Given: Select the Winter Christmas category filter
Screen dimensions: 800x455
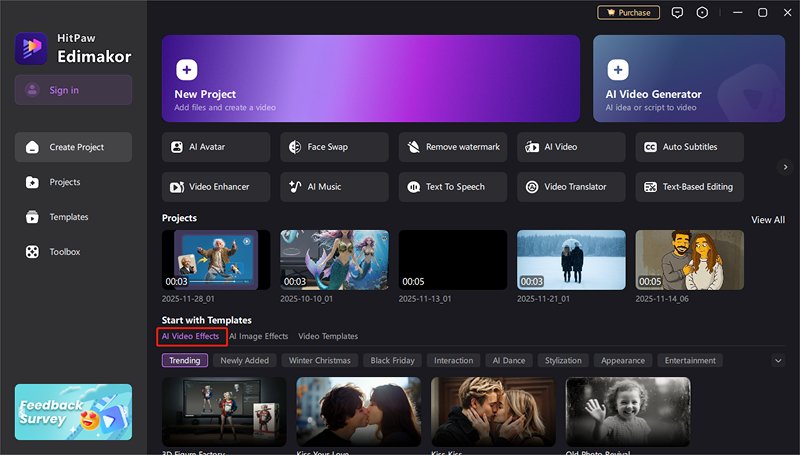Looking at the screenshot, I should [x=319, y=360].
